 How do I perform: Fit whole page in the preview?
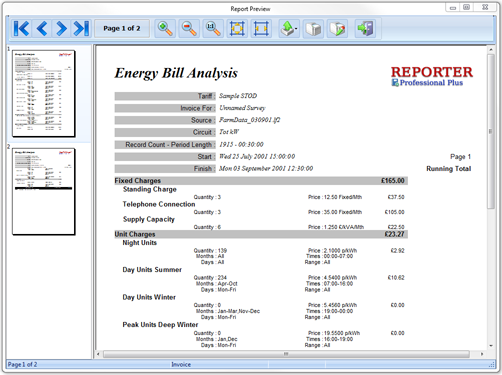click(237, 28)
